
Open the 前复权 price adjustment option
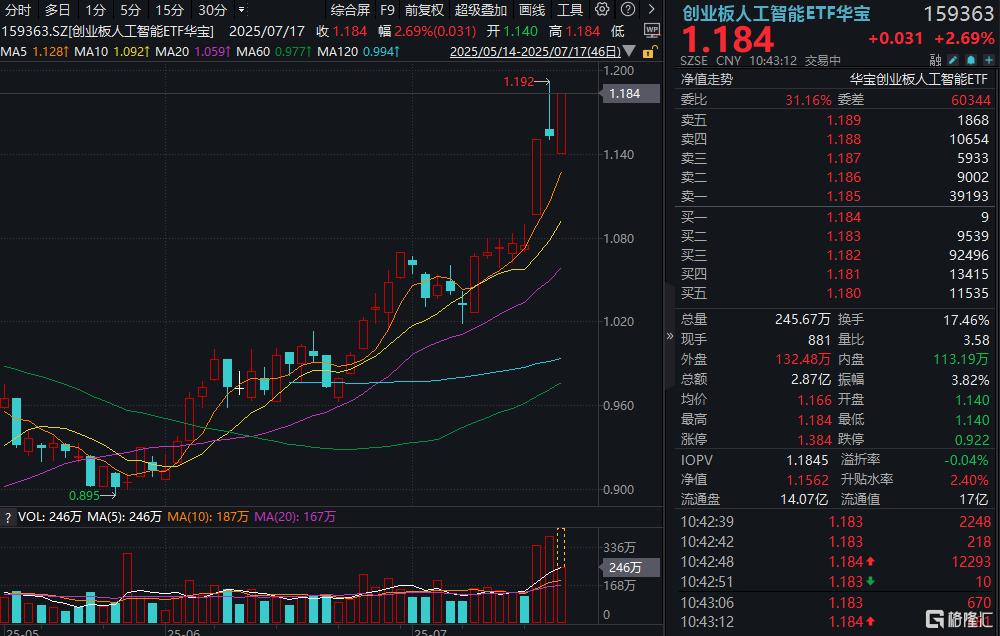click(x=424, y=10)
